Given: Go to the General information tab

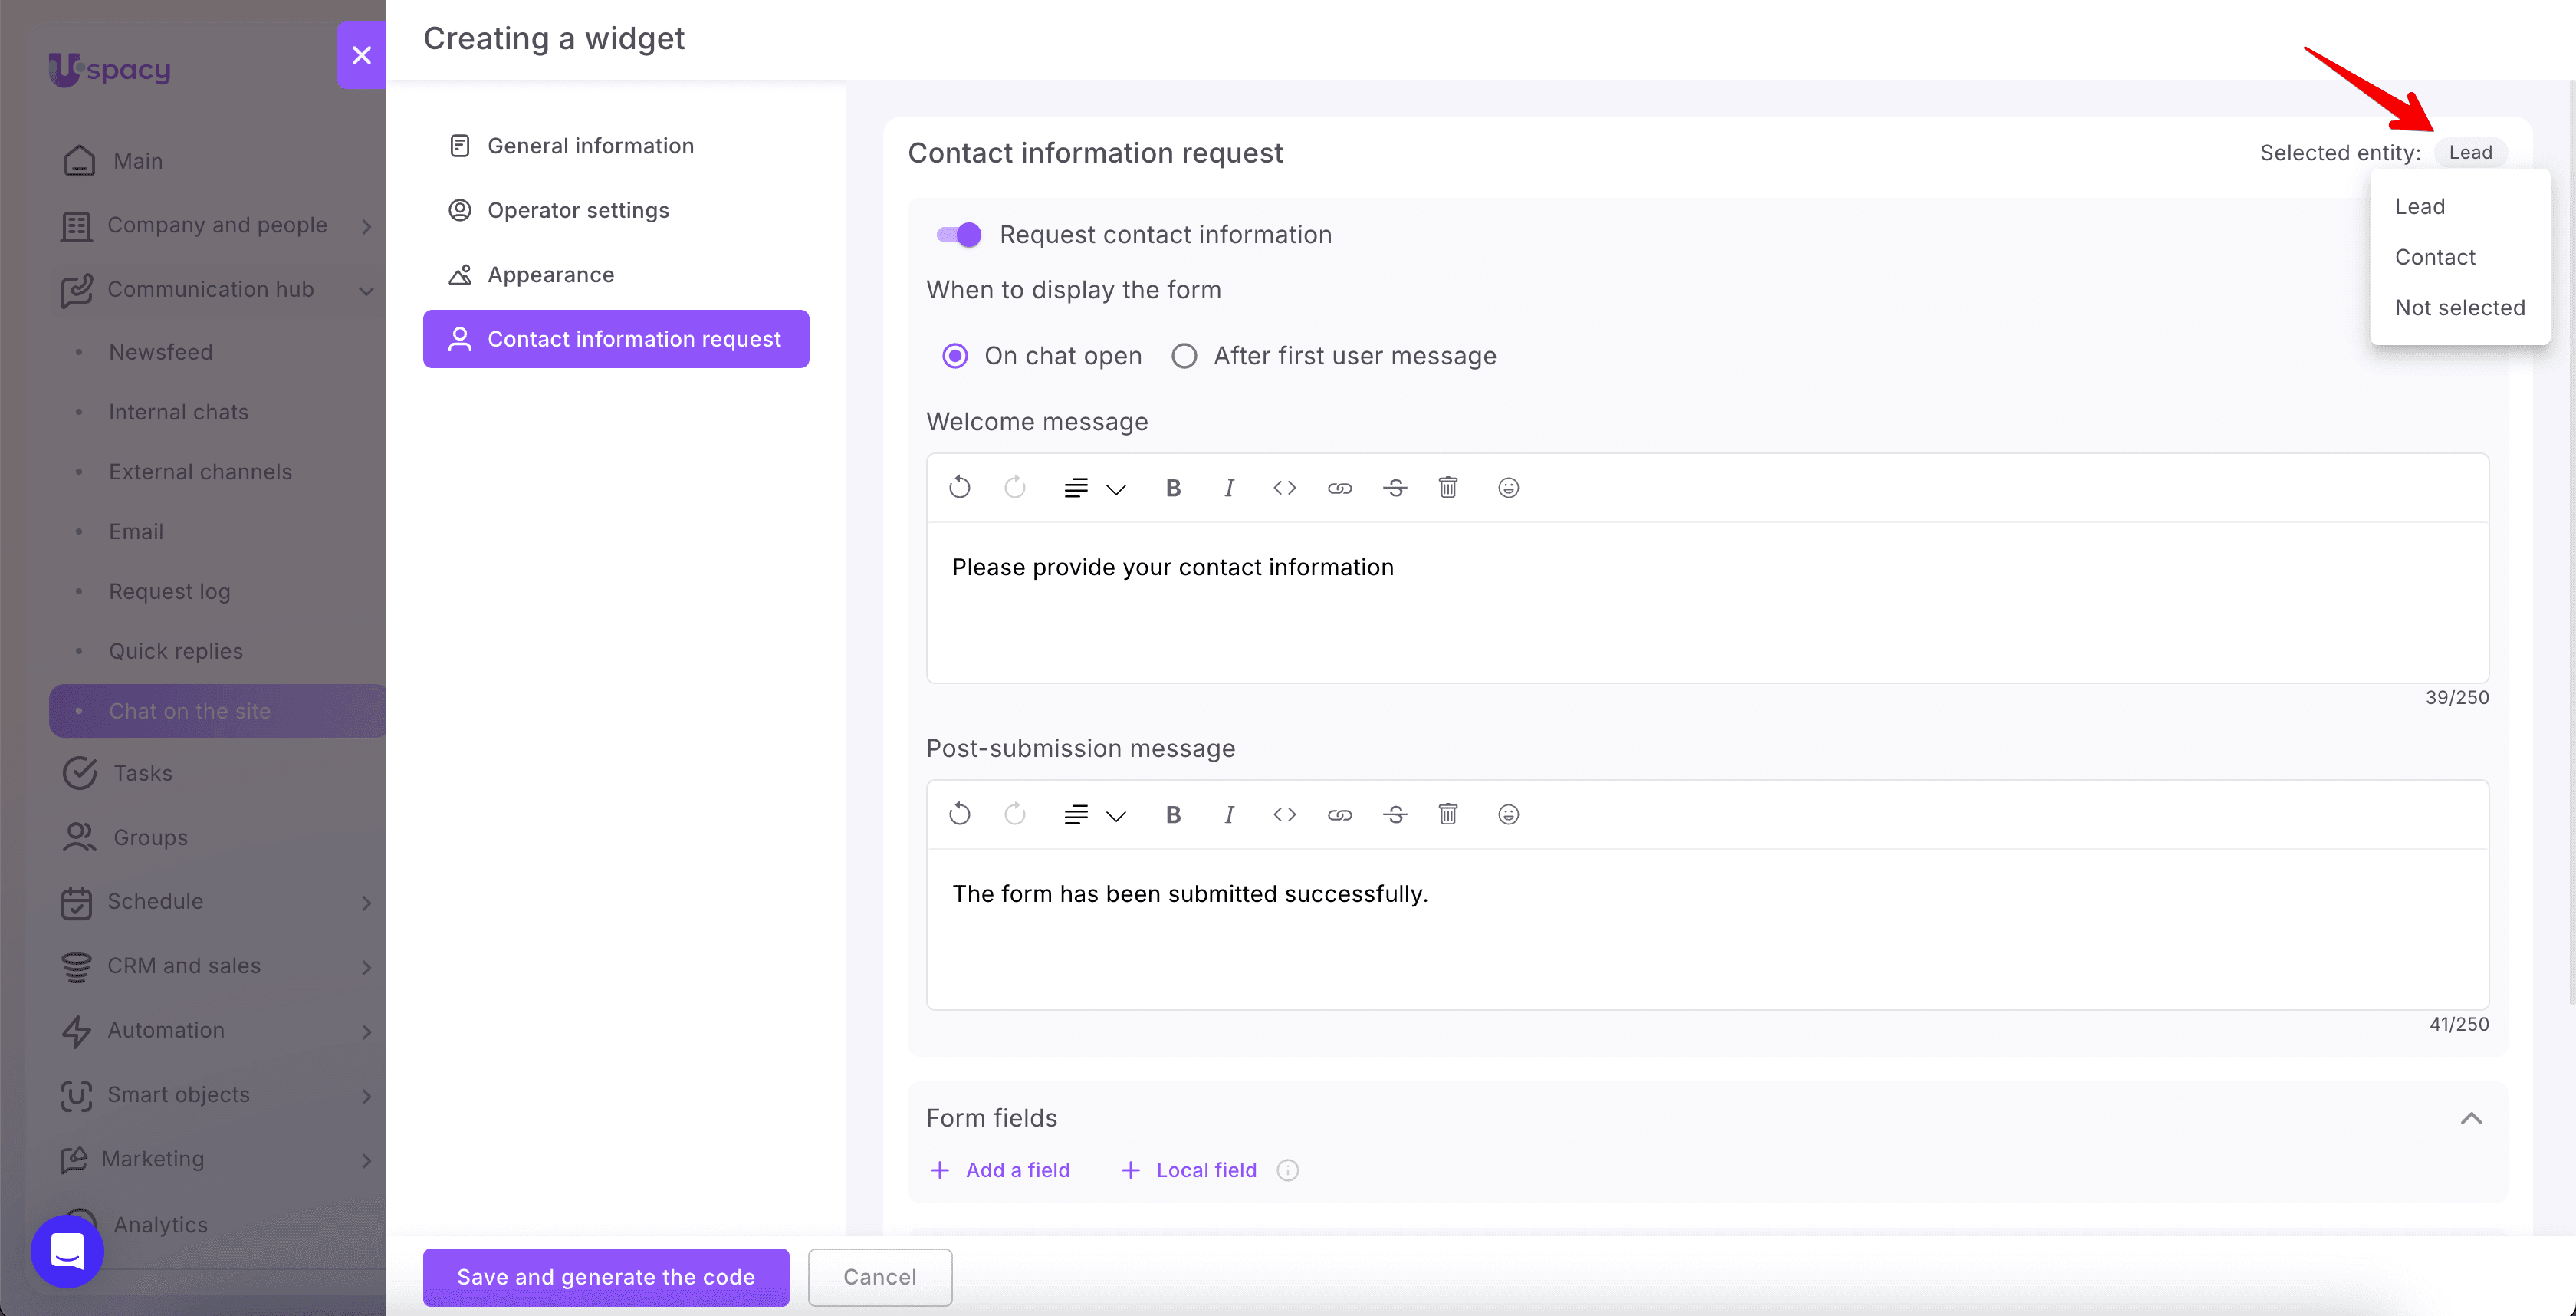Looking at the screenshot, I should (616, 146).
